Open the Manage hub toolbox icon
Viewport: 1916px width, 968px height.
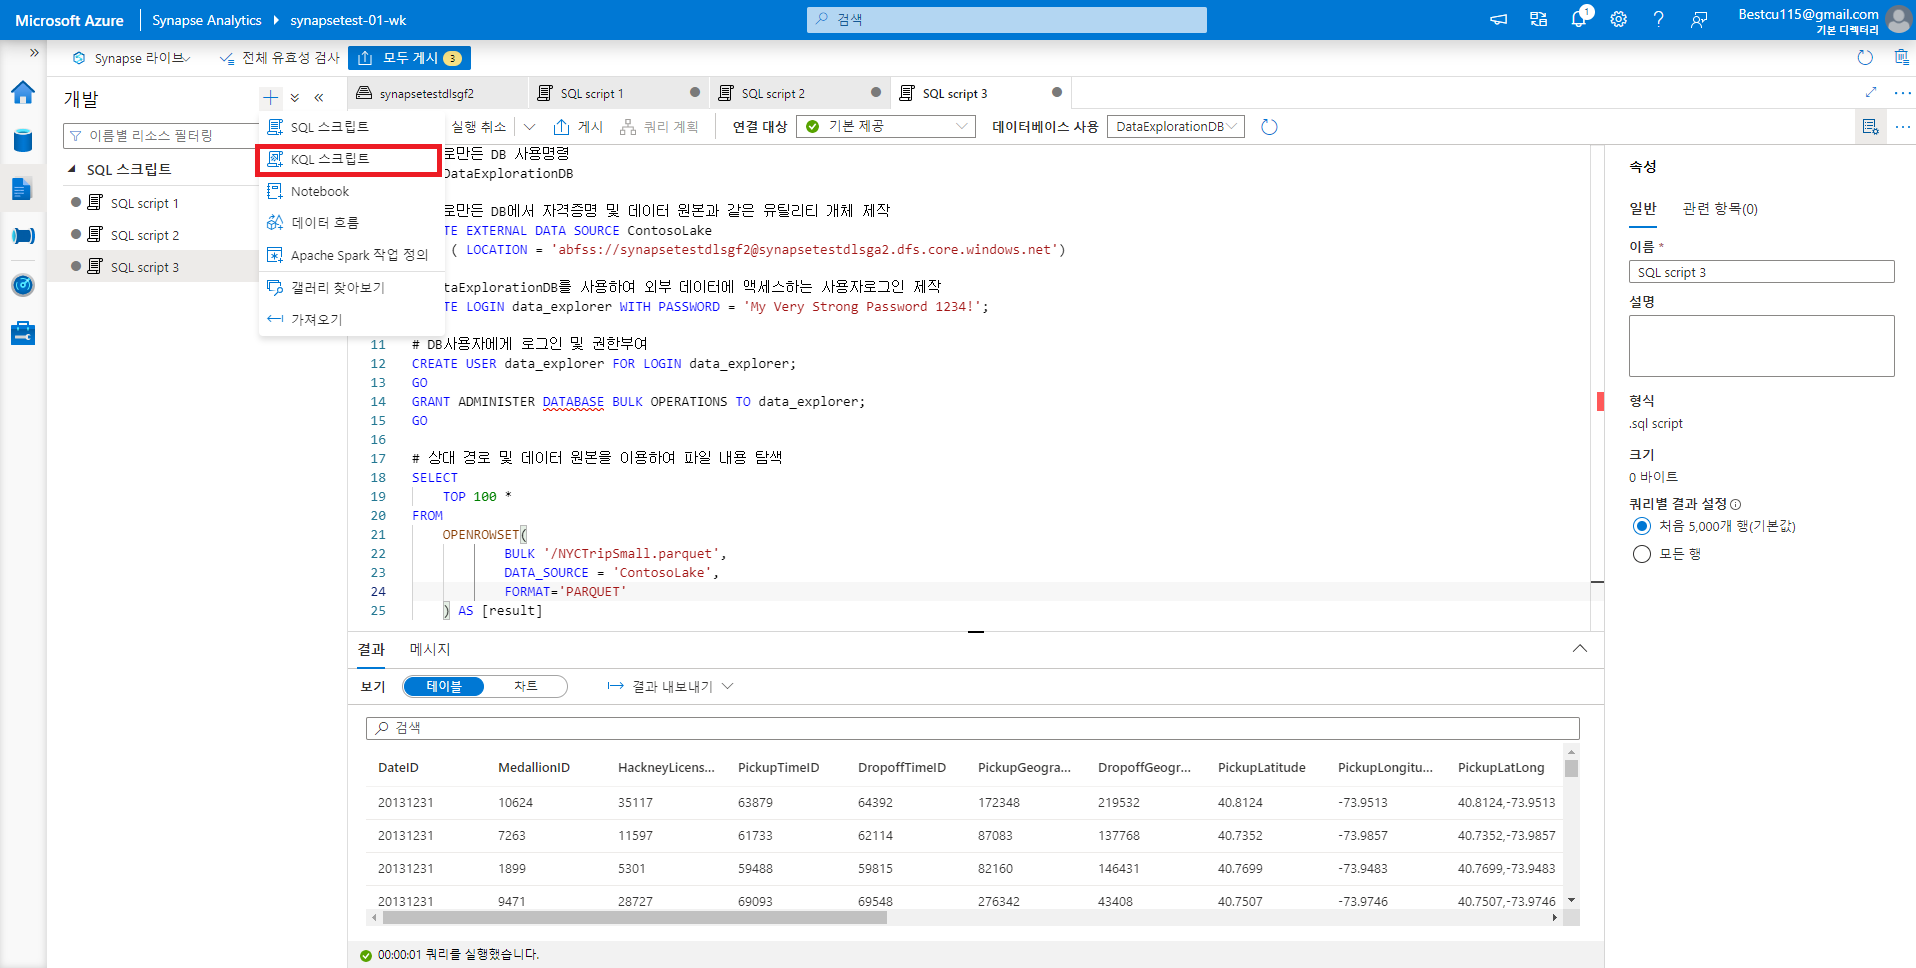23,333
